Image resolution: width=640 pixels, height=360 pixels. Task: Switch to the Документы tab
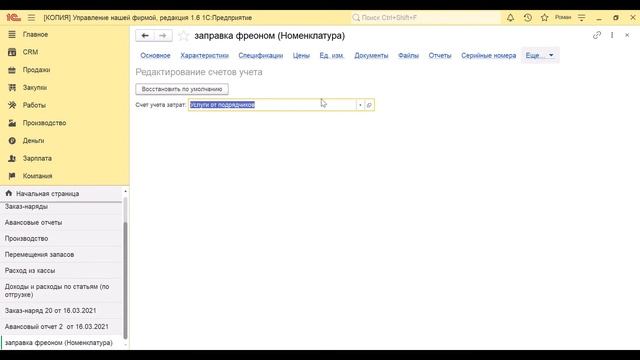tap(371, 56)
